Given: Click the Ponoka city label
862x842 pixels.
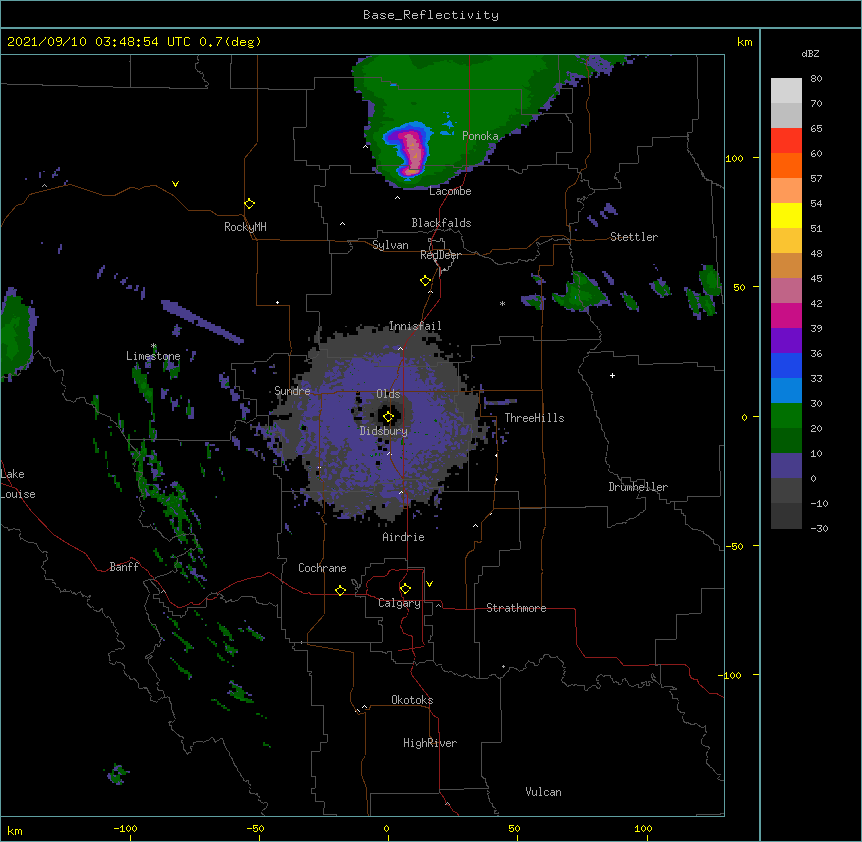Looking at the screenshot, I should pyautogui.click(x=480, y=136).
